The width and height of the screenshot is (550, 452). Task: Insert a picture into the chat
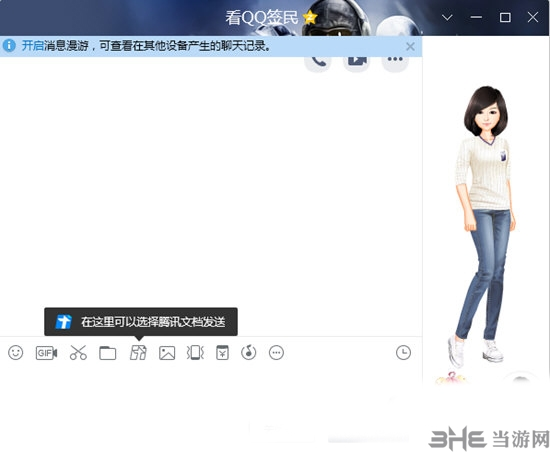tap(167, 353)
